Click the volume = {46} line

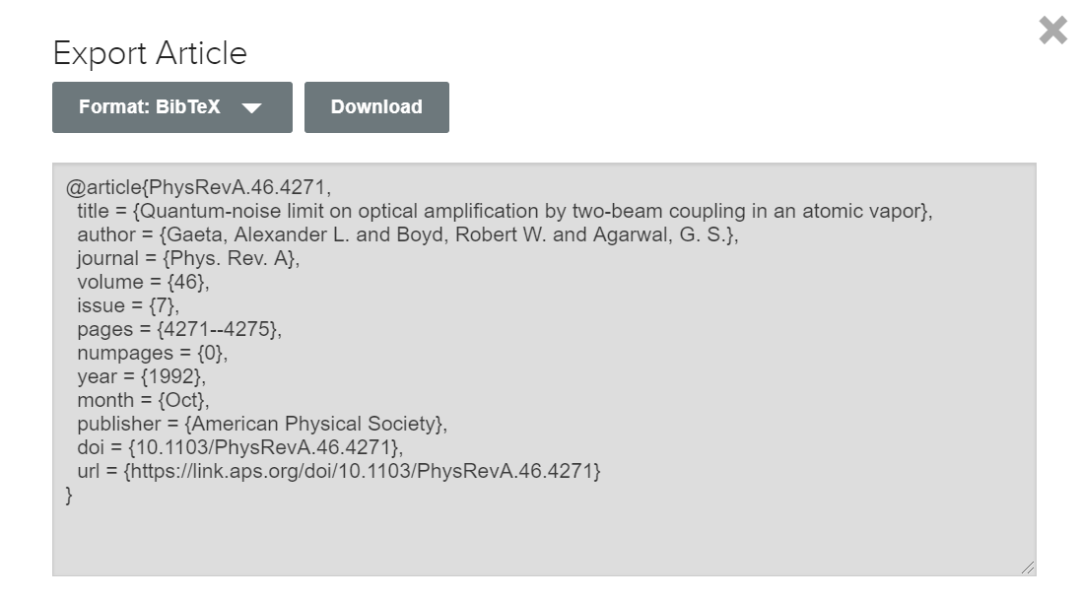click(143, 282)
